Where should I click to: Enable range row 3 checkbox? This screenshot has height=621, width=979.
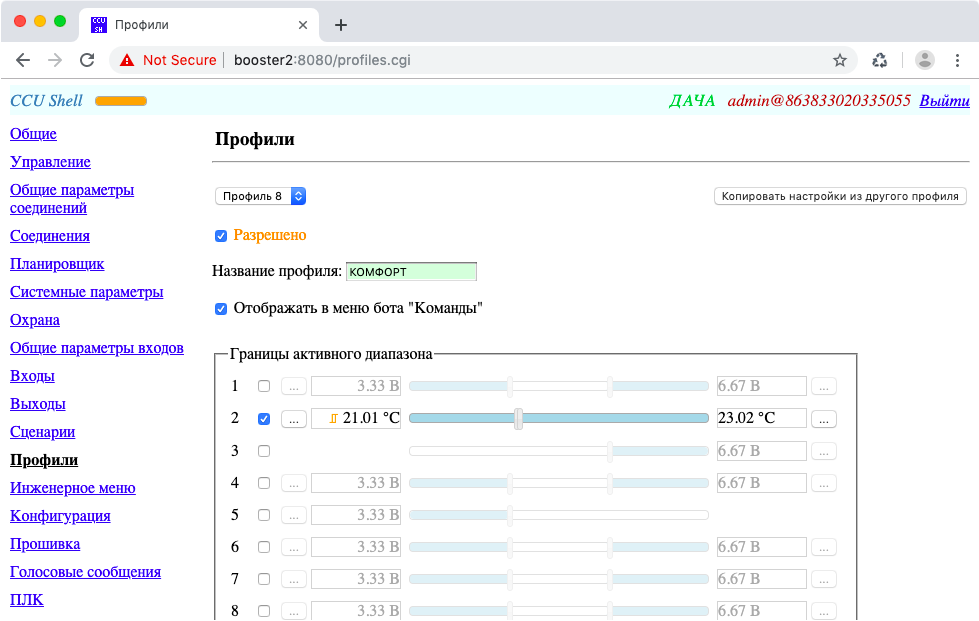point(264,451)
